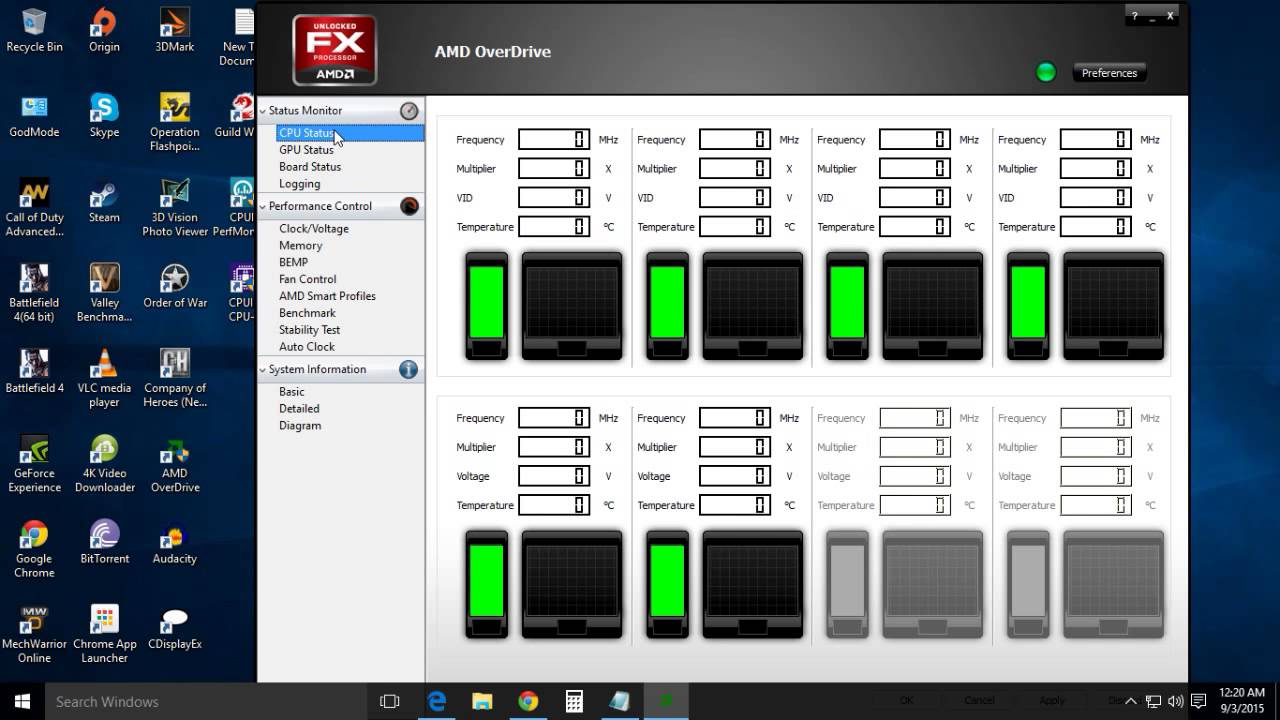Click the first core's VID value field
Image resolution: width=1280 pixels, height=720 pixels.
(554, 198)
